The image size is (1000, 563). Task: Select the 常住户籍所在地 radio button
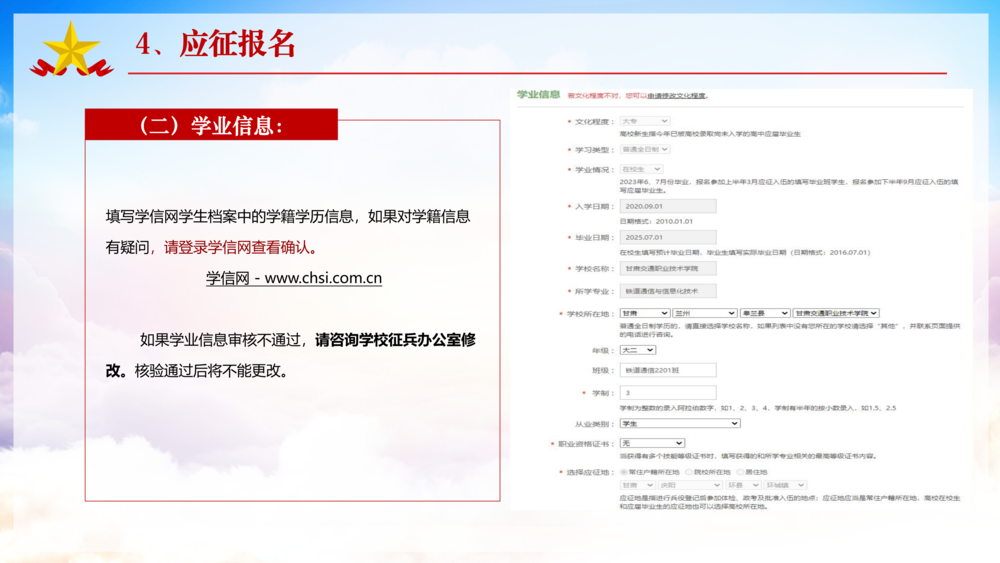[625, 472]
